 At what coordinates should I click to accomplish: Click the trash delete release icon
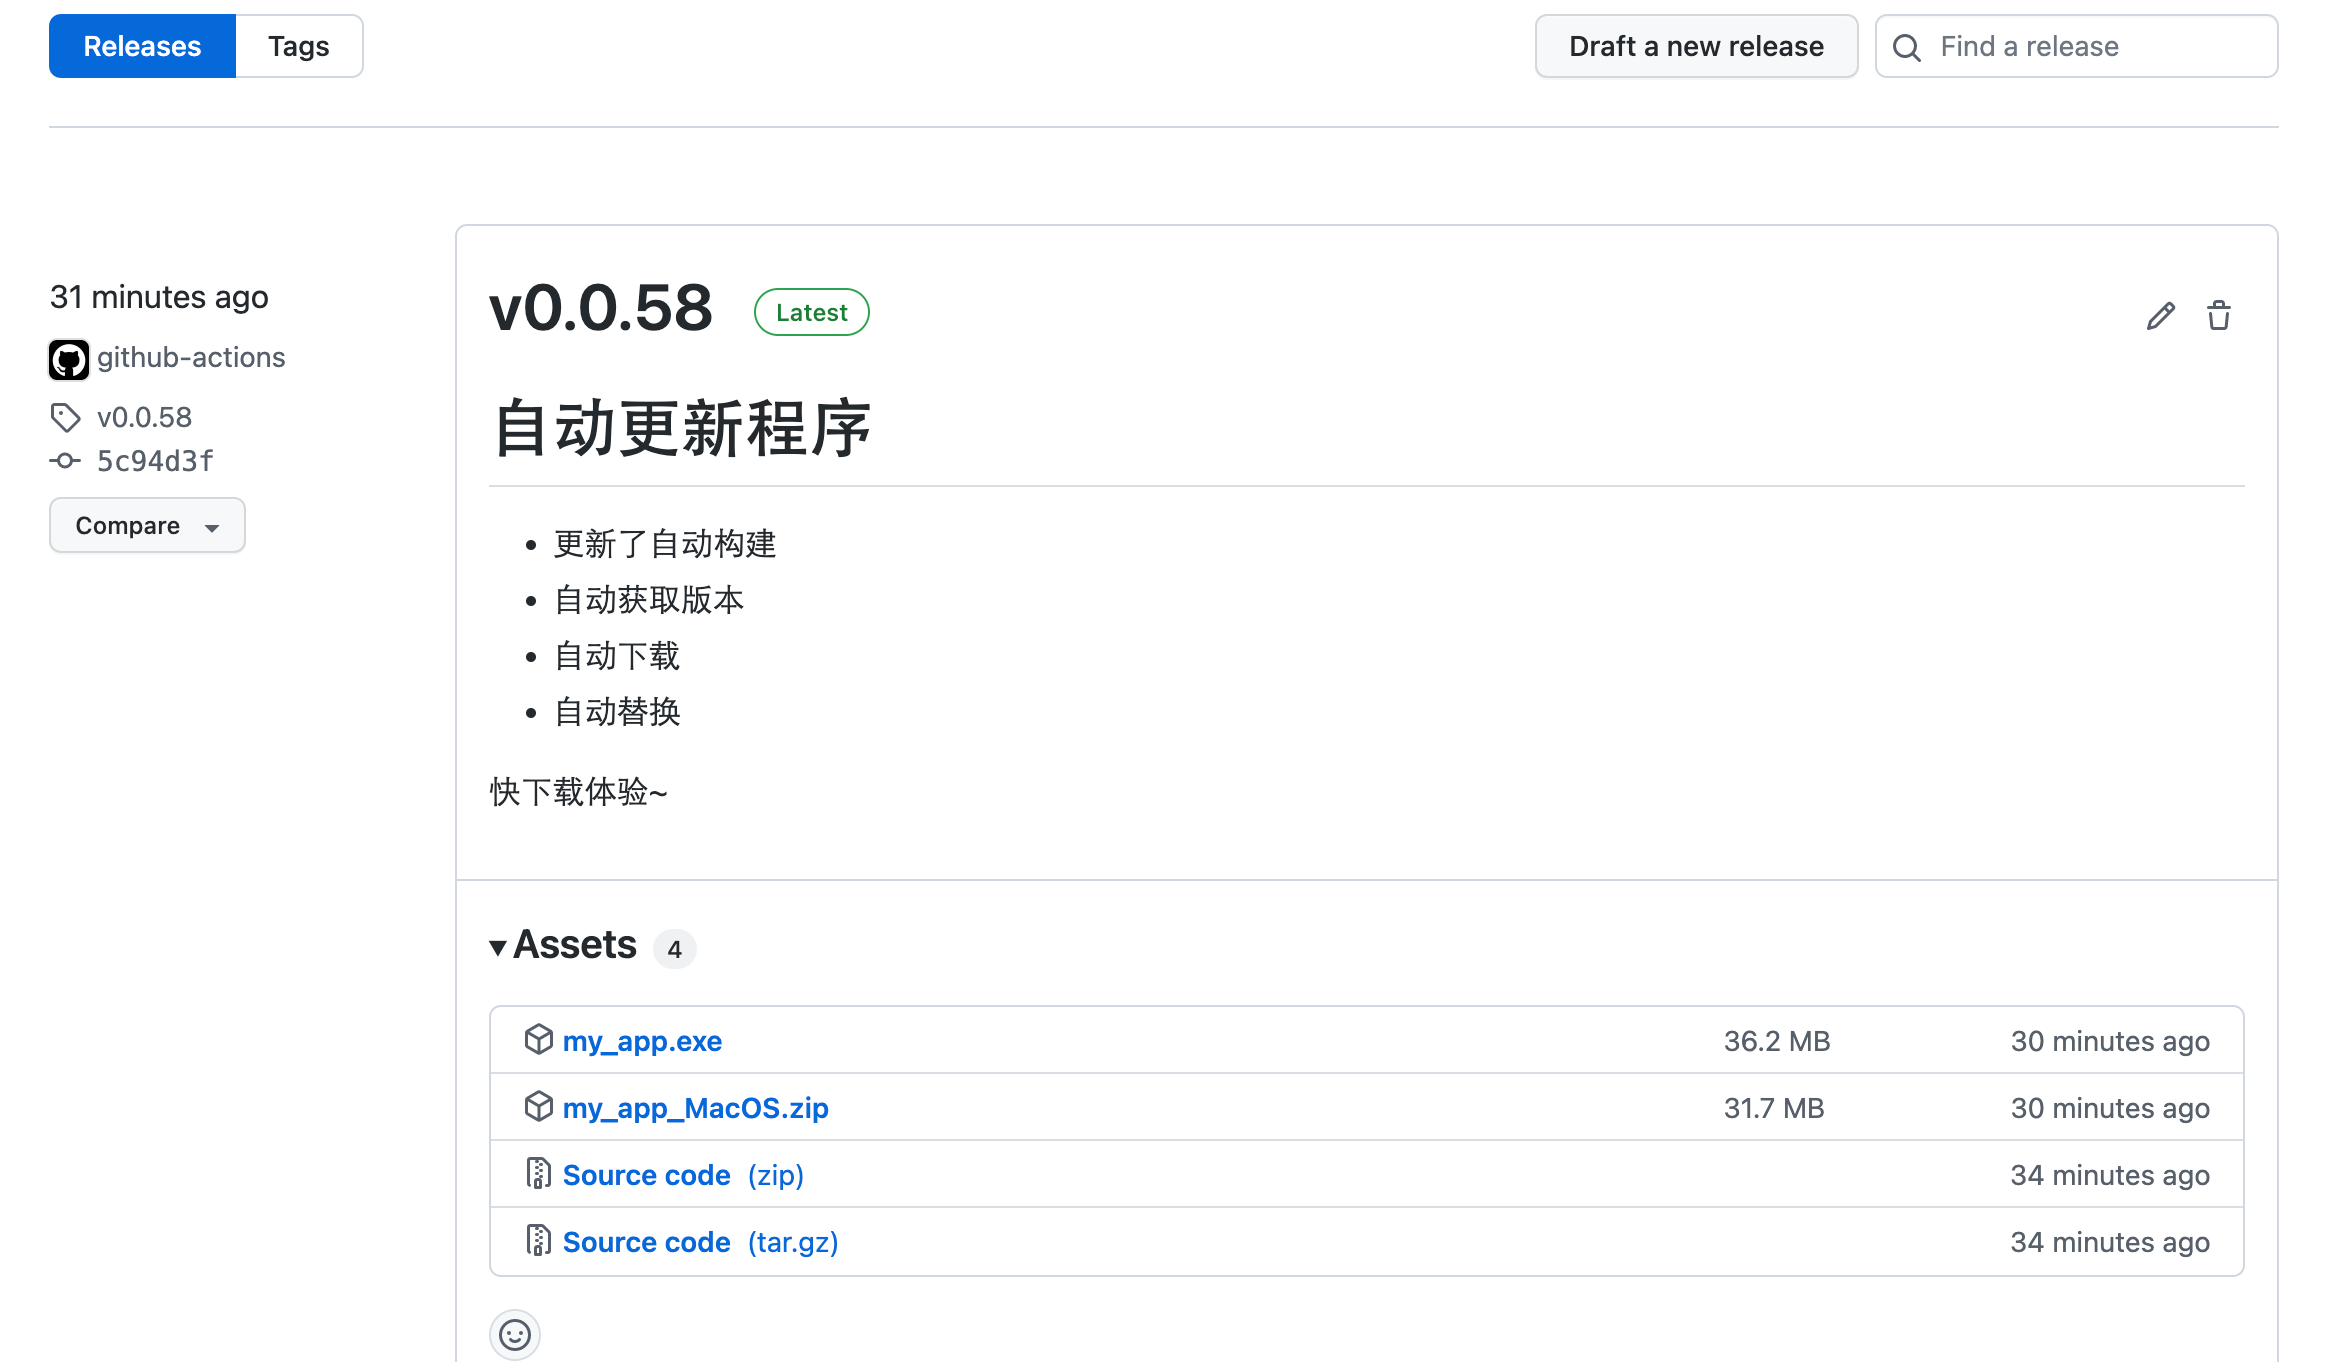[2218, 316]
